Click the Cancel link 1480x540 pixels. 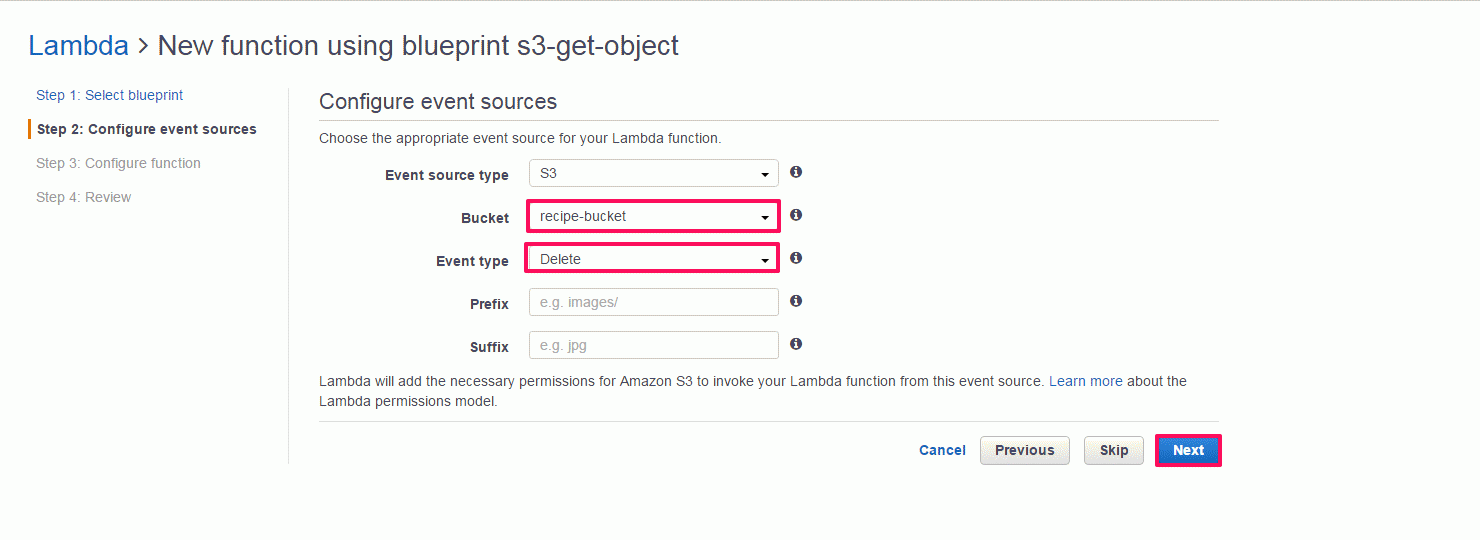[942, 450]
